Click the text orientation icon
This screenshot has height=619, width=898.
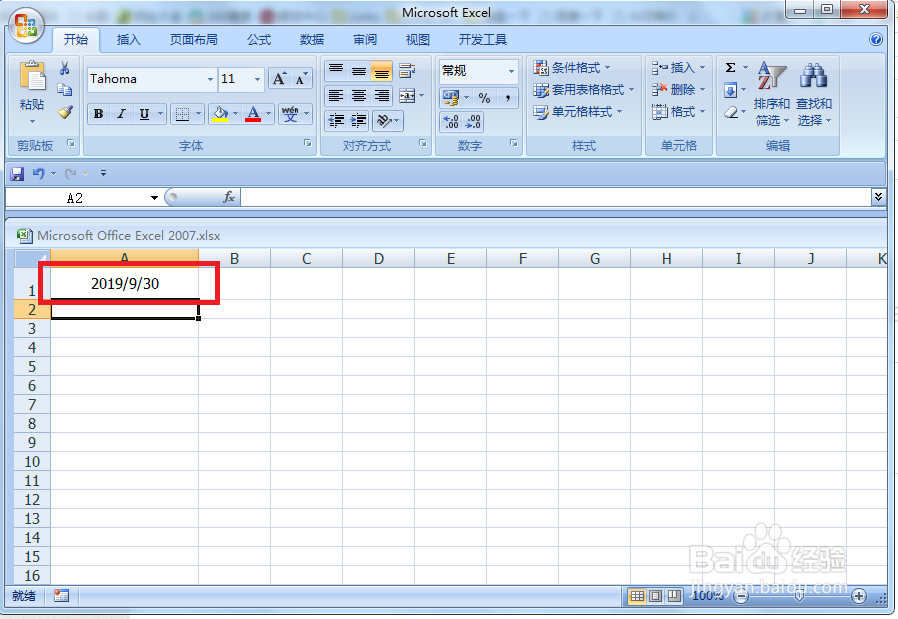(384, 120)
